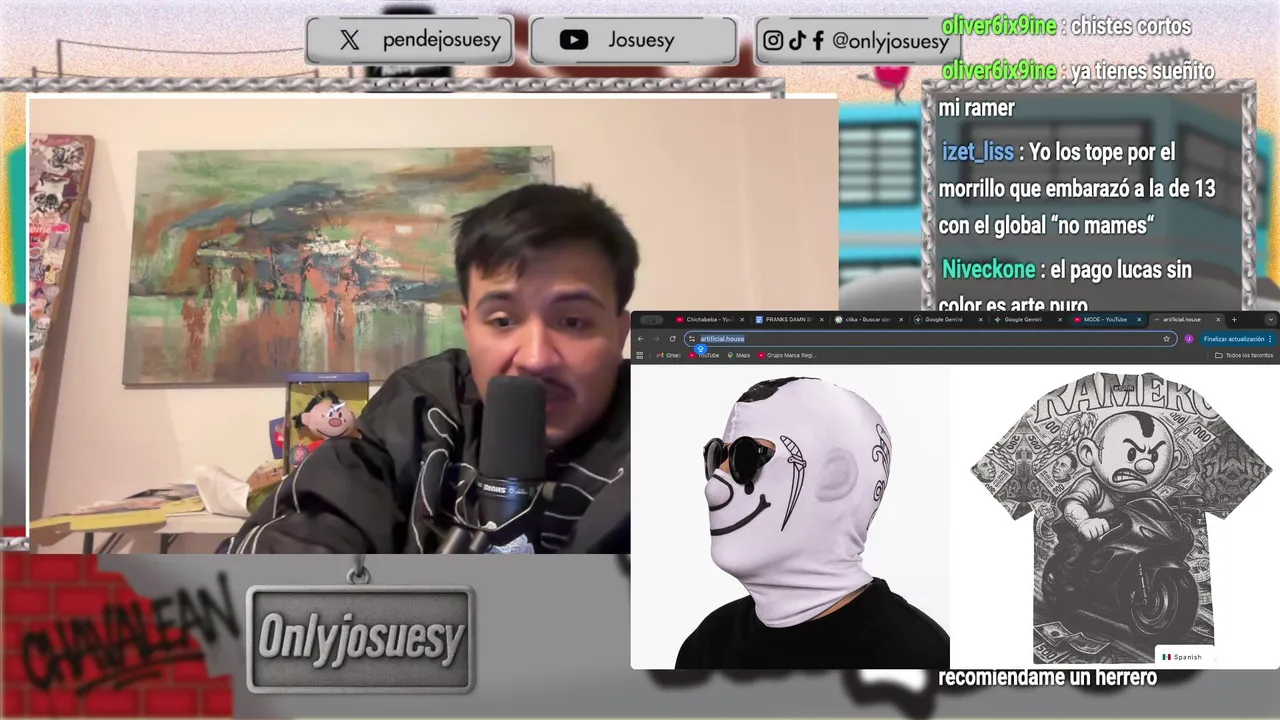Open the Maps bookmark
Viewport: 1280px width, 720px height.
click(737, 355)
